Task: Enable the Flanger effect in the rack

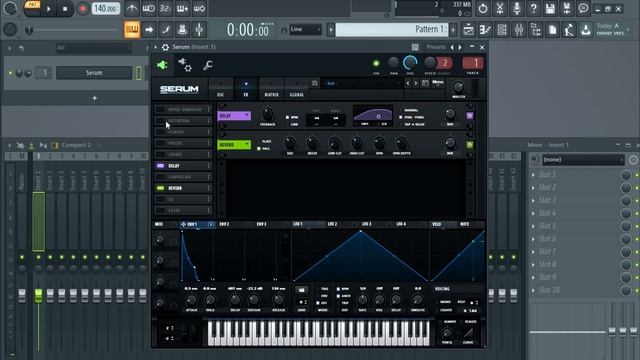Action: click(x=160, y=132)
